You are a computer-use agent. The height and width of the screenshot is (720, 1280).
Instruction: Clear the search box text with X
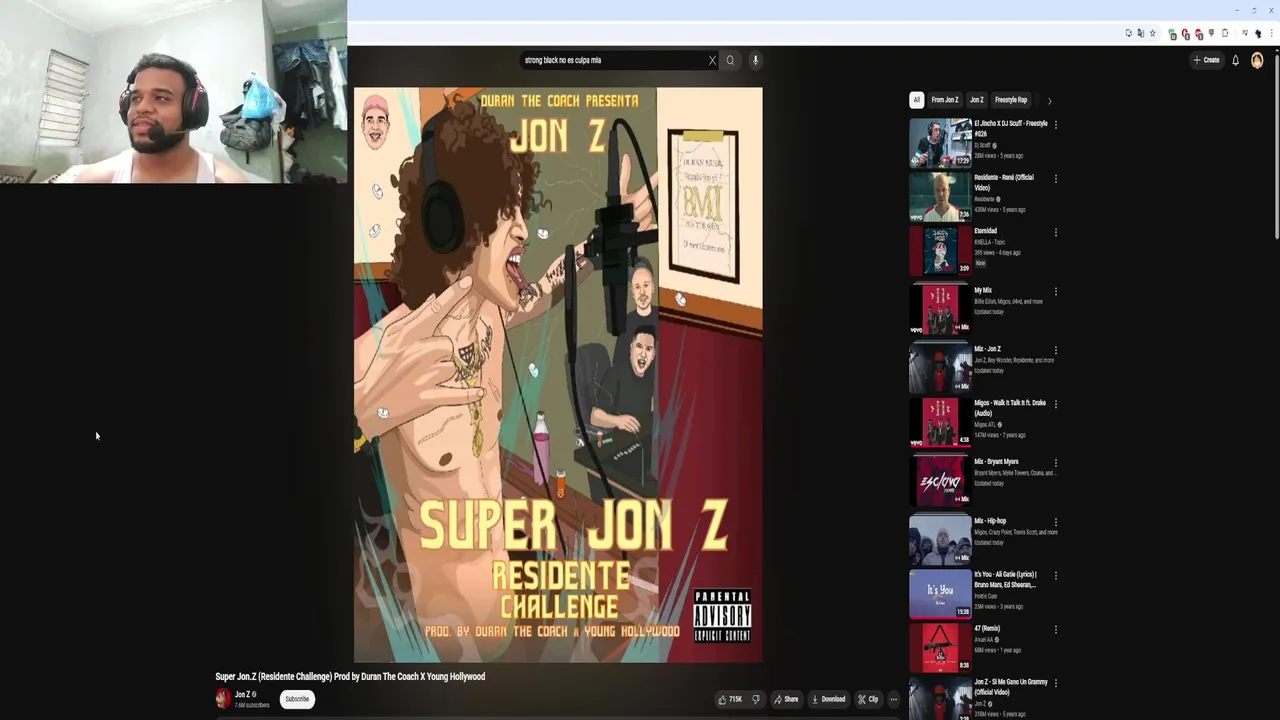pos(712,60)
